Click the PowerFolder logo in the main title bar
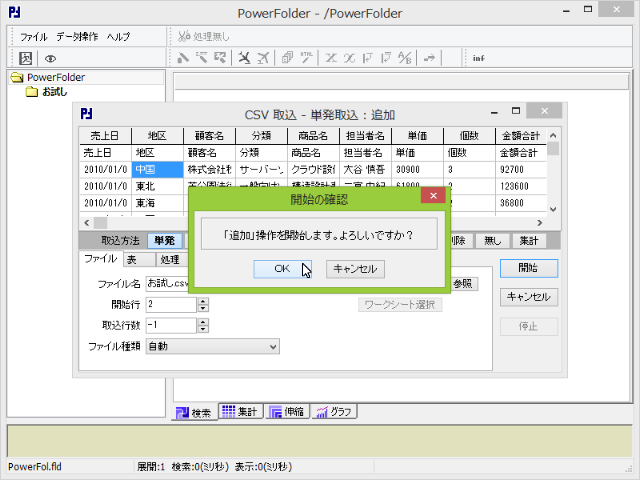Viewport: 640px width, 480px height. 14,13
